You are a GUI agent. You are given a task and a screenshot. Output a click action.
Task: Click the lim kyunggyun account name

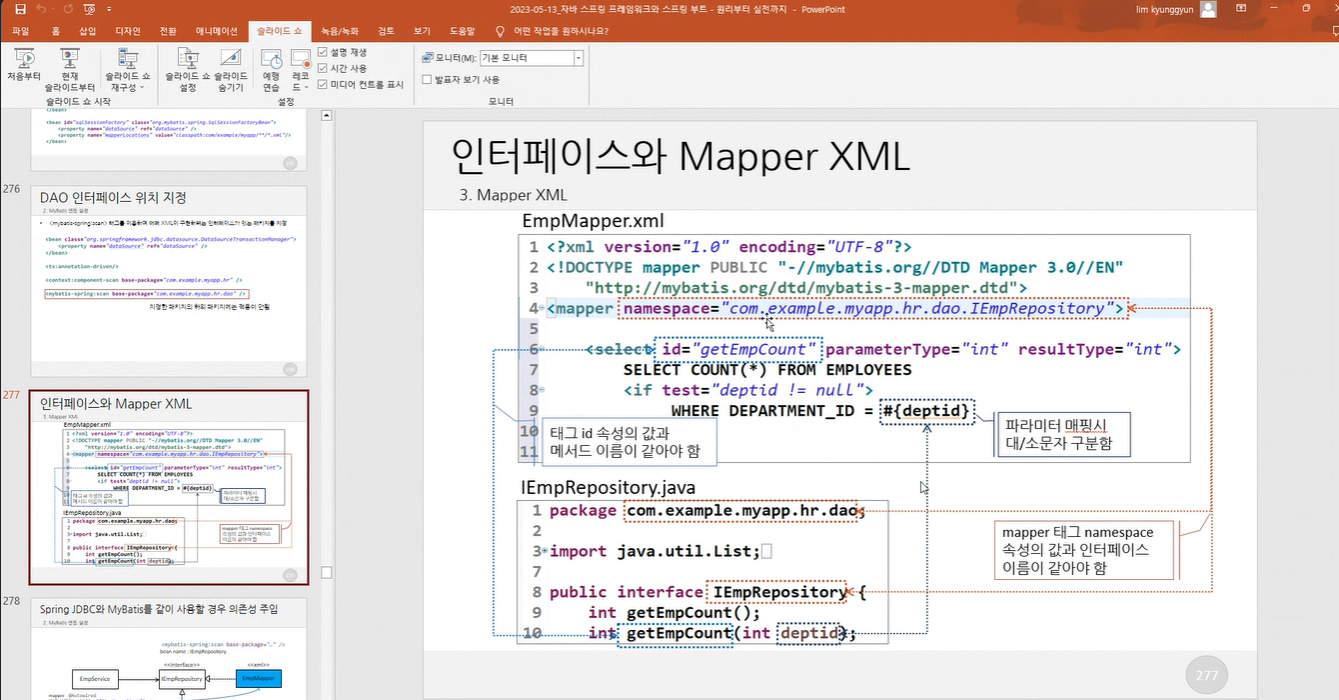click(1165, 9)
